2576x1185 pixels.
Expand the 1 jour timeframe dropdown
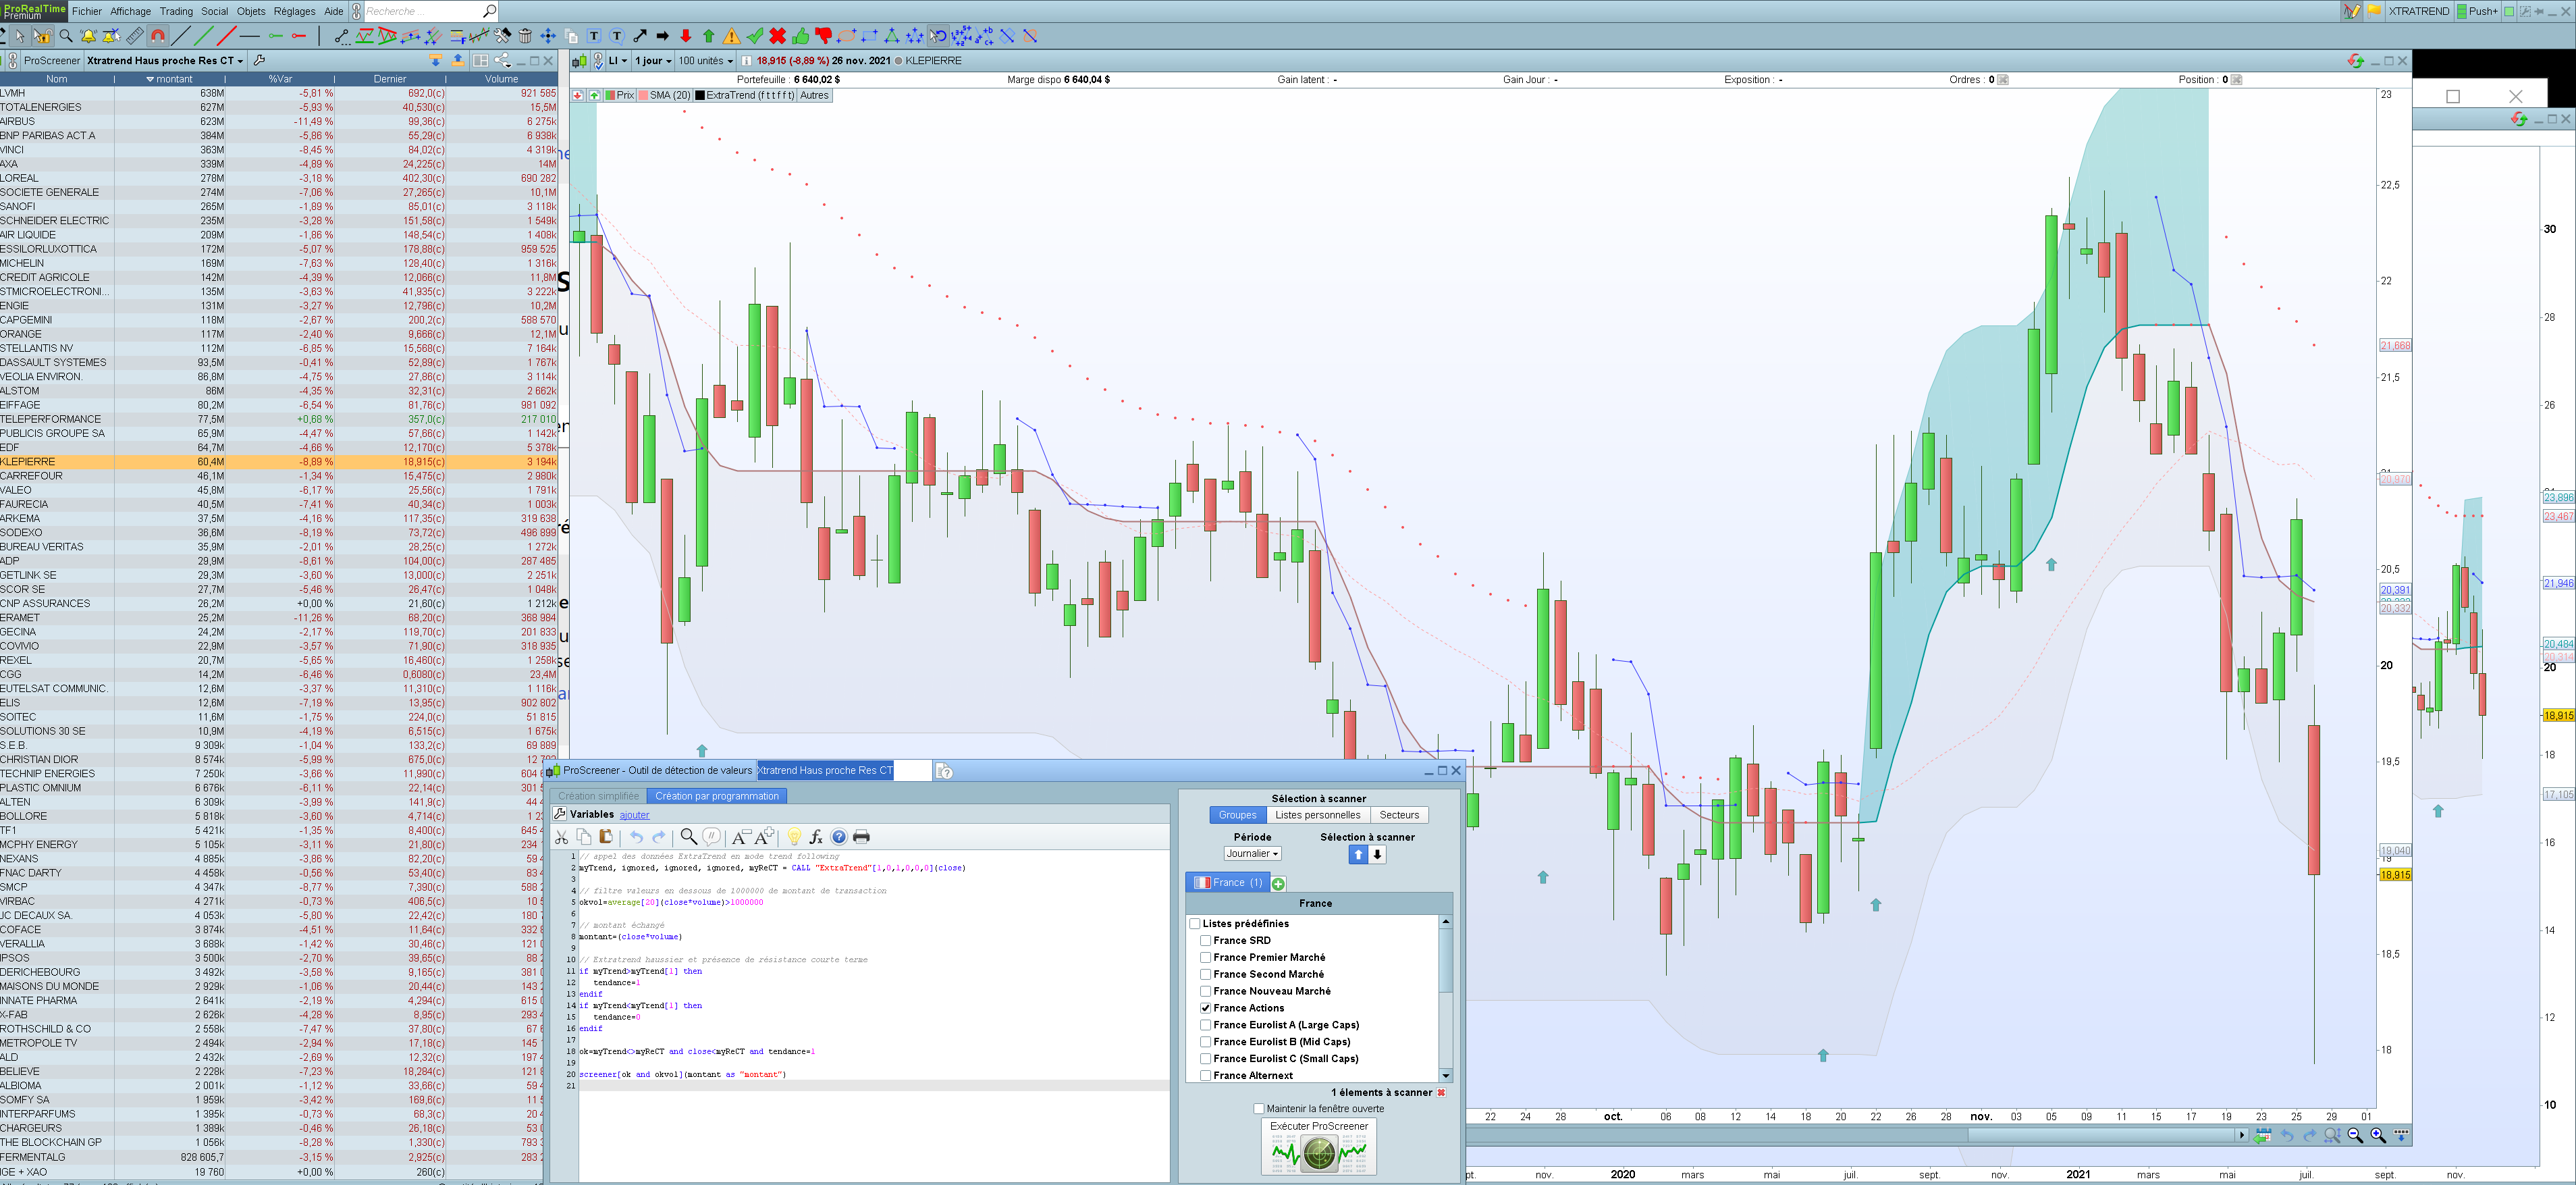[x=653, y=61]
